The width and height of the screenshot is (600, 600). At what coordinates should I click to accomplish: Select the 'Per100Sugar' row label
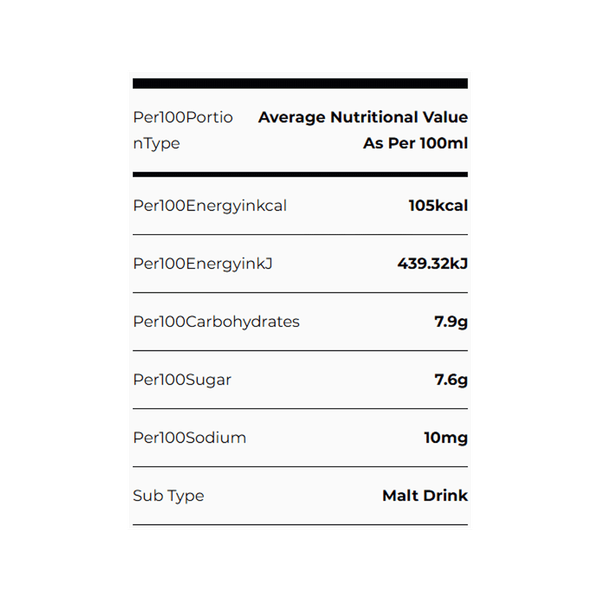tap(182, 380)
